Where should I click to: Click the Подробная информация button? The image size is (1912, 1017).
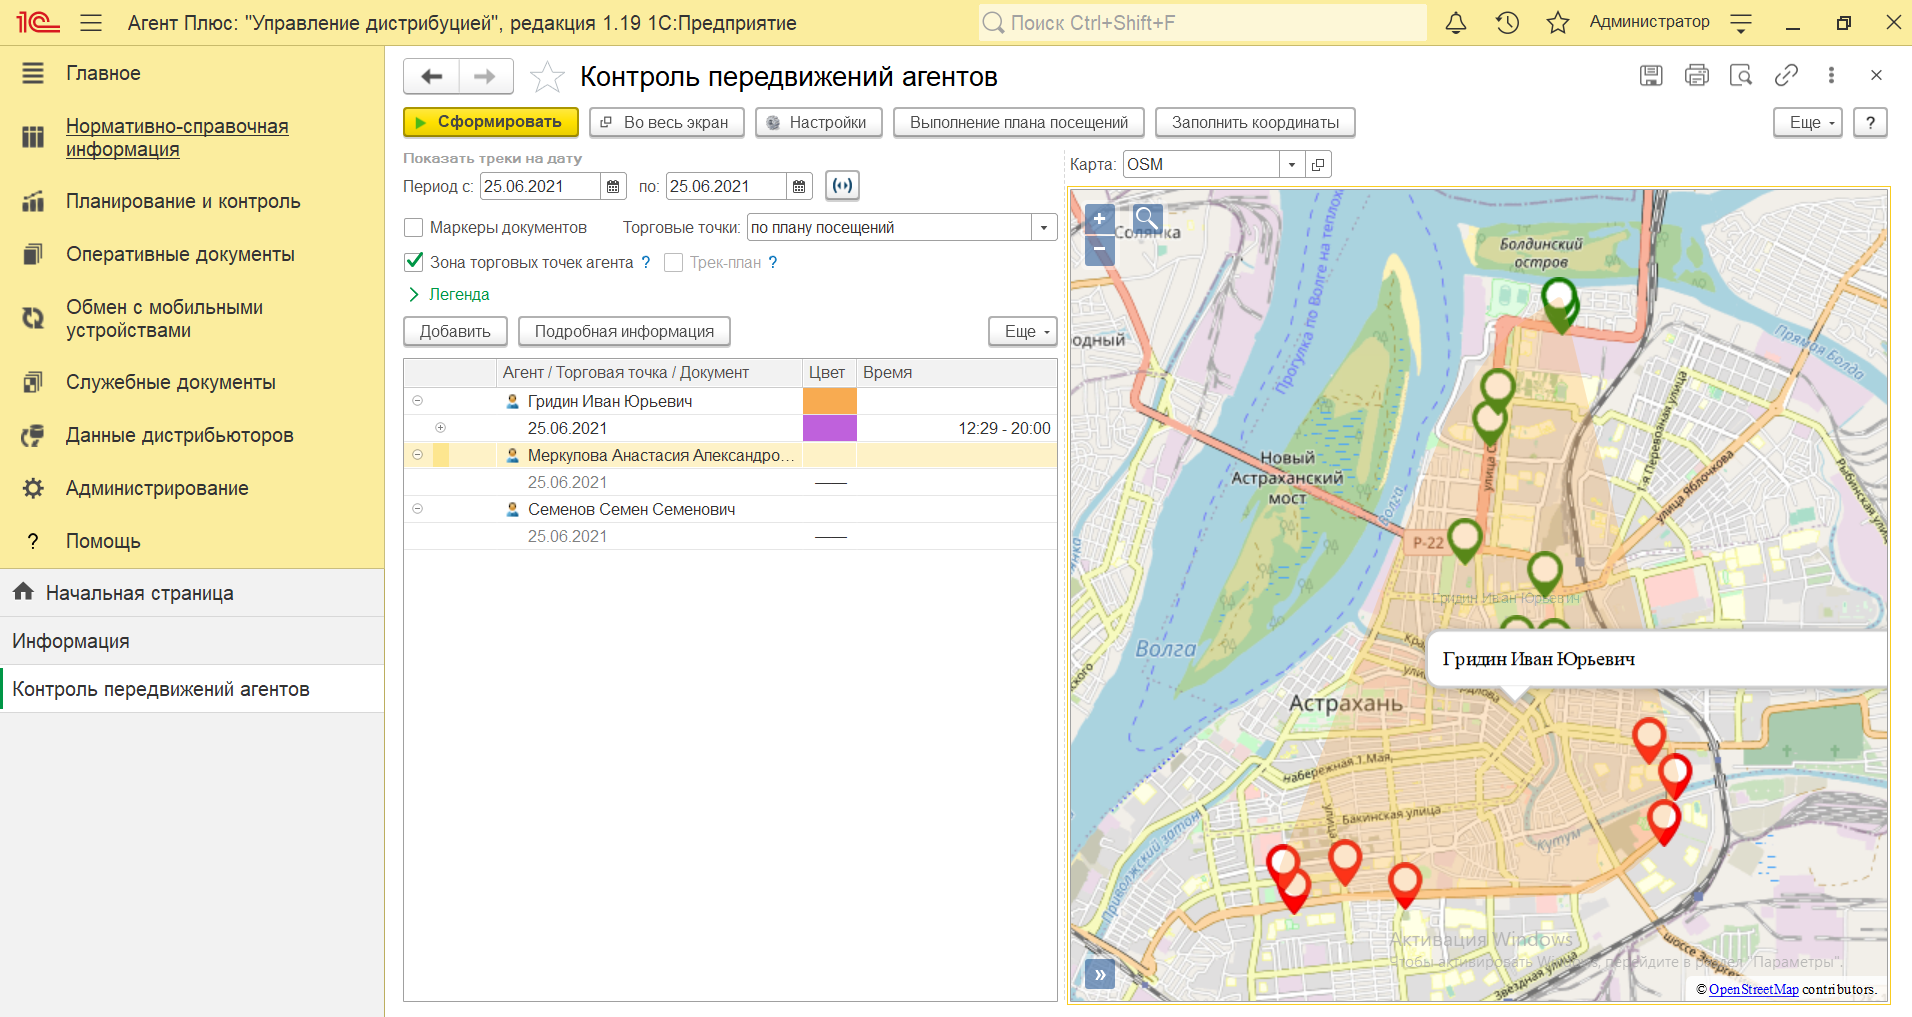624,331
